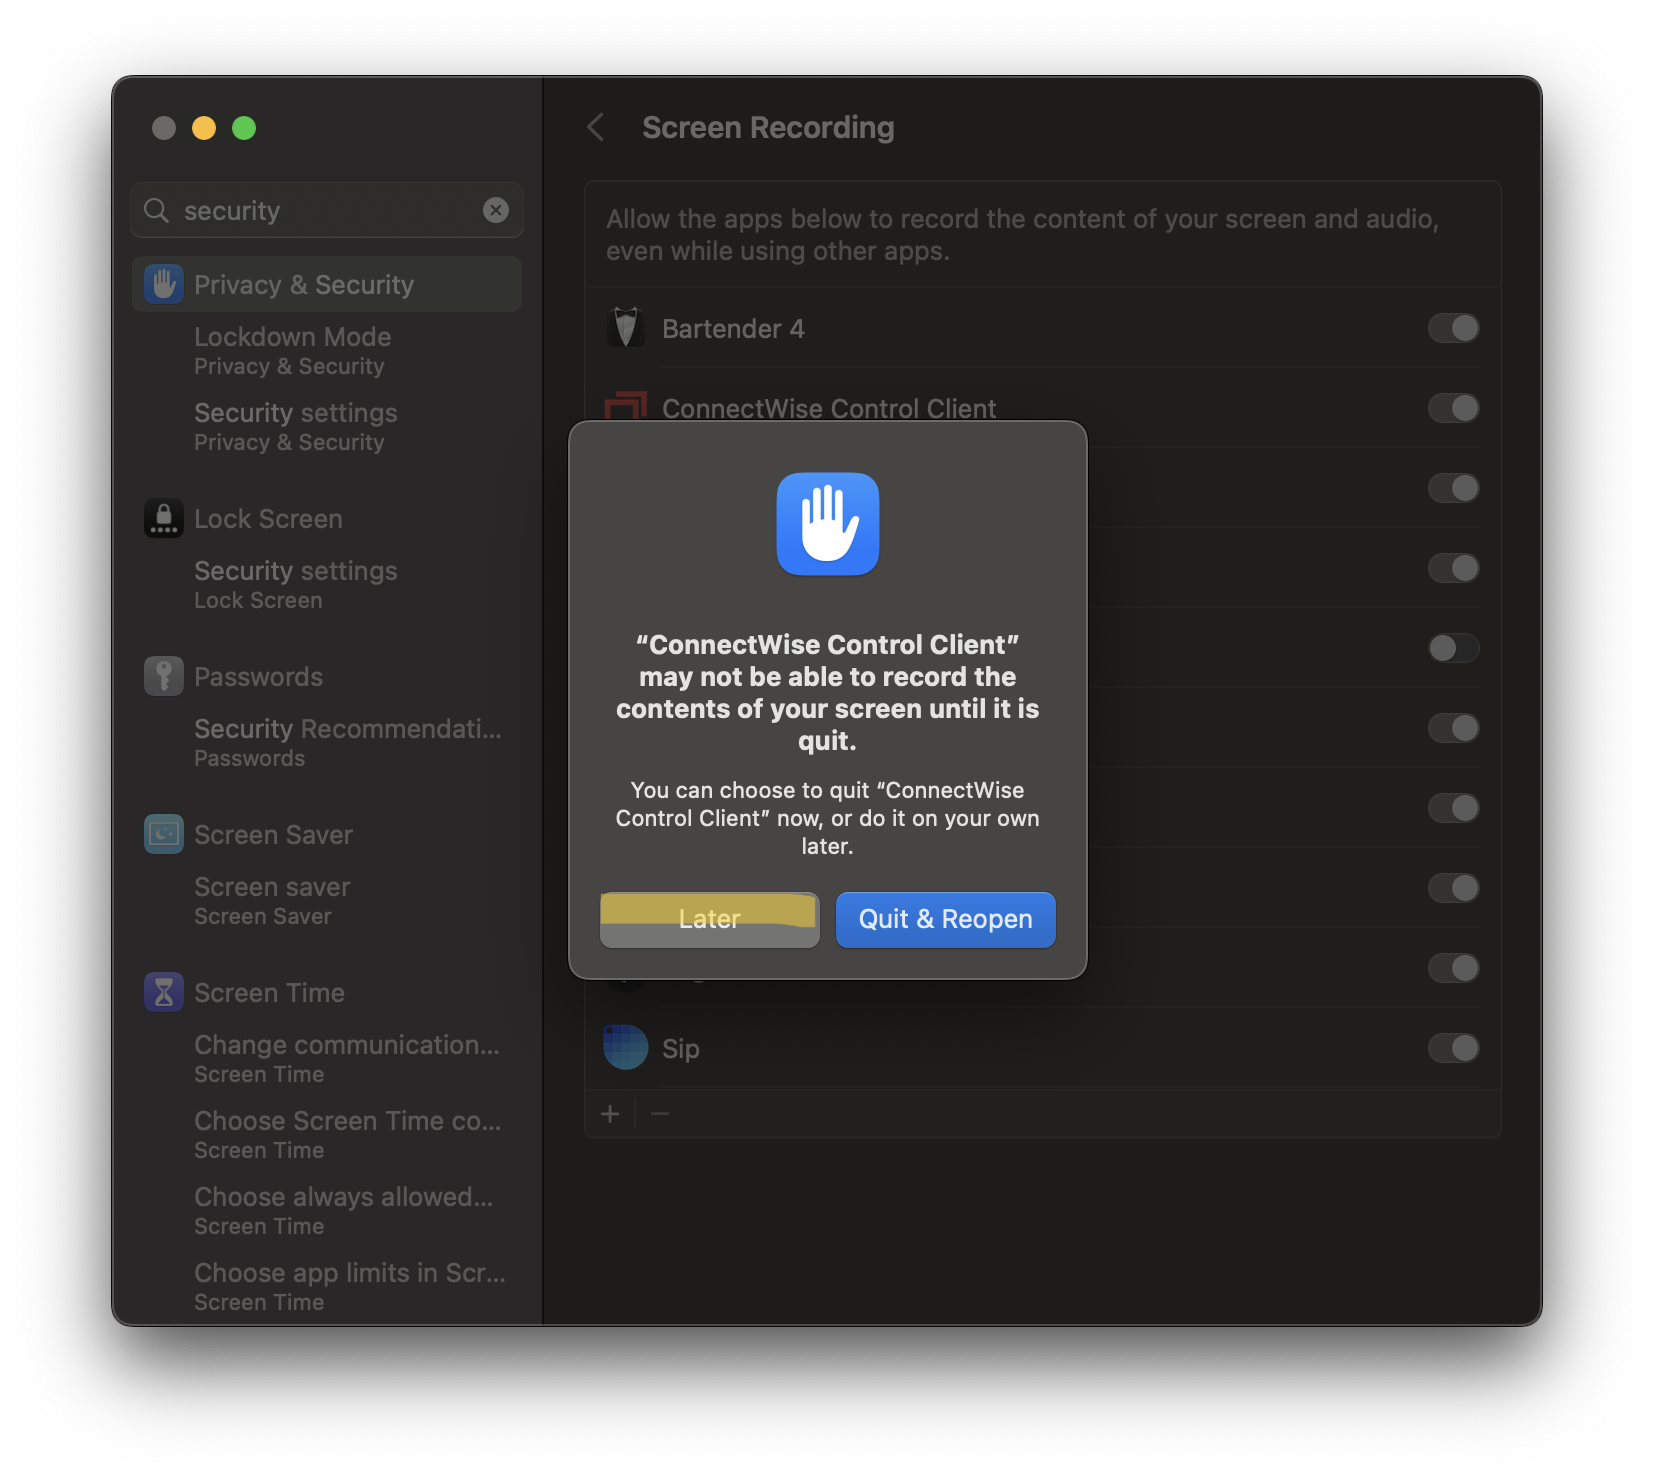Select Screen Time sidebar heading
Image resolution: width=1654 pixels, height=1474 pixels.
click(x=269, y=992)
